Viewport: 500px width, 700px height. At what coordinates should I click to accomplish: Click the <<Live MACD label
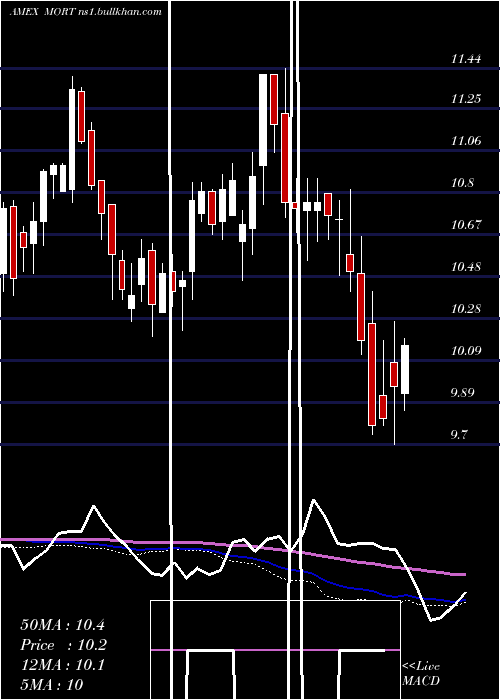421,674
